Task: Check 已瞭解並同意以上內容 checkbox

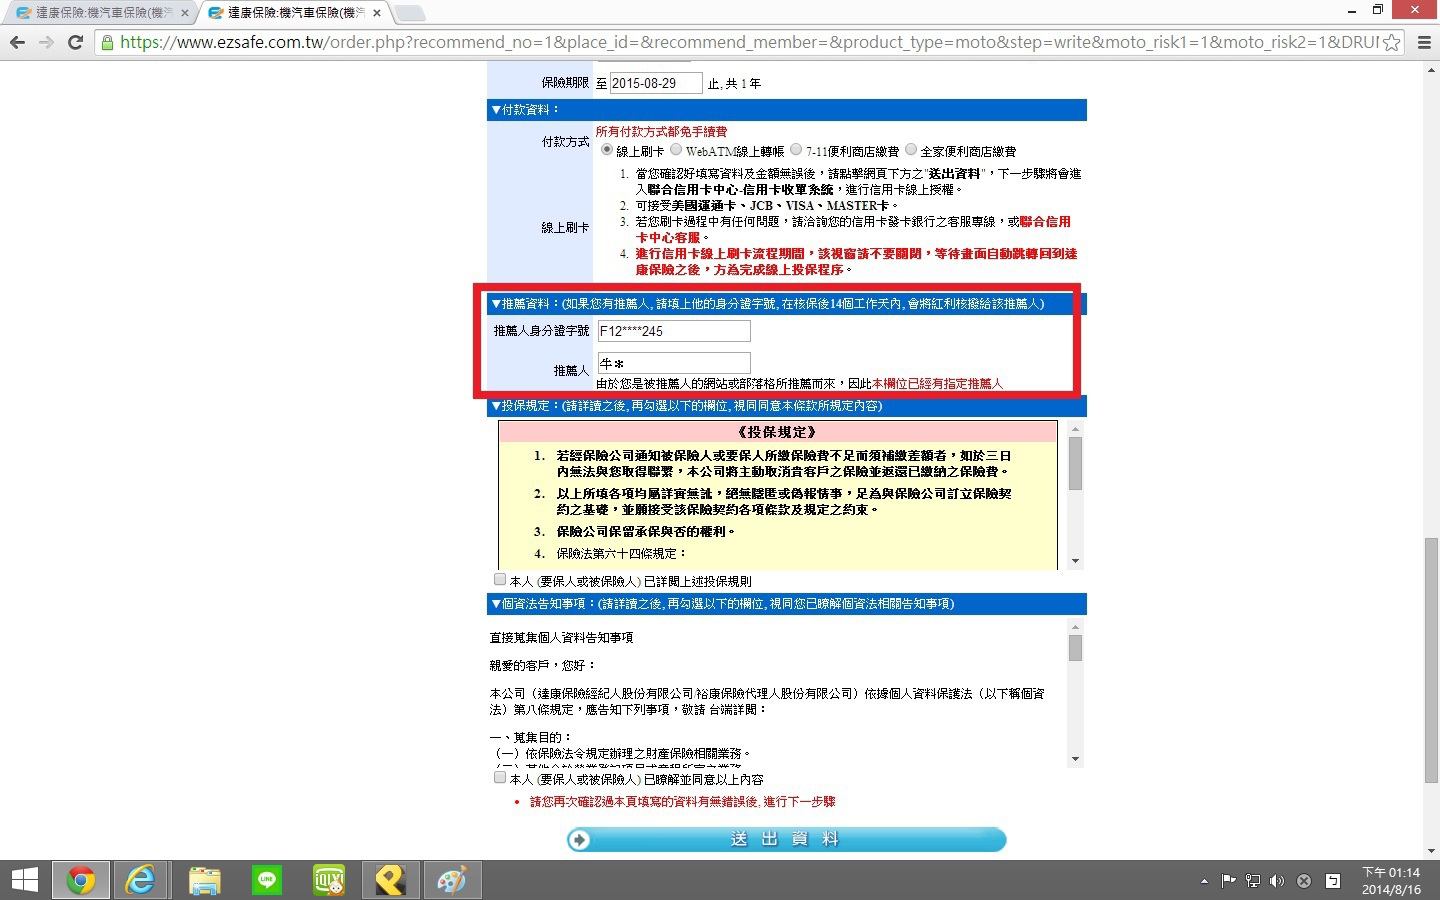Action: pos(500,777)
